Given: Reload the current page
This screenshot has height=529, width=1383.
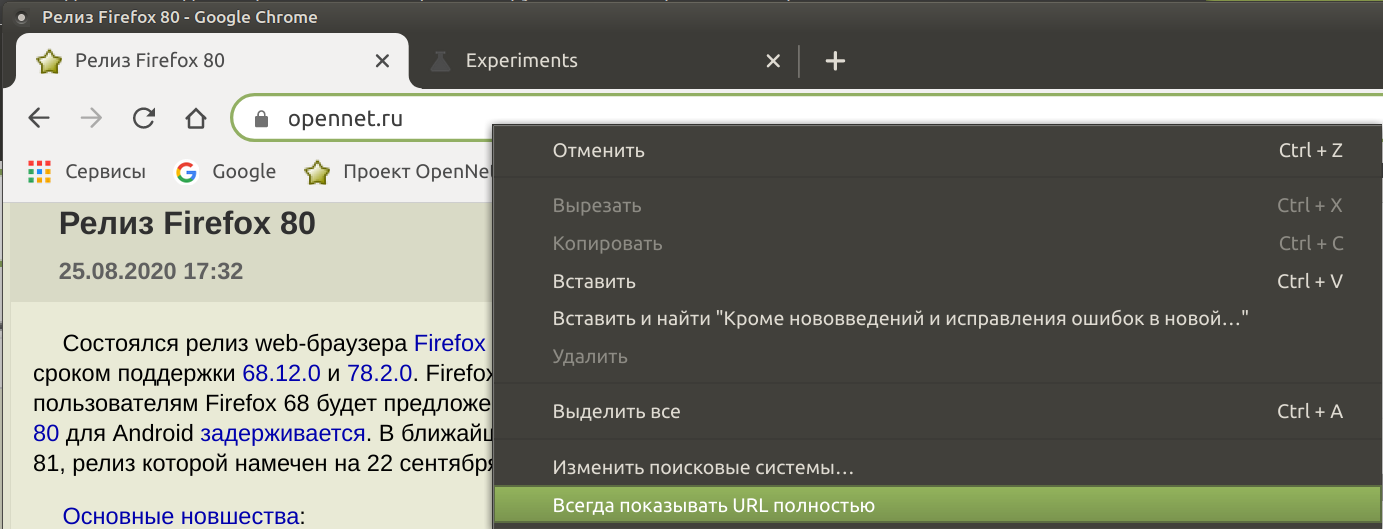Looking at the screenshot, I should coord(144,118).
